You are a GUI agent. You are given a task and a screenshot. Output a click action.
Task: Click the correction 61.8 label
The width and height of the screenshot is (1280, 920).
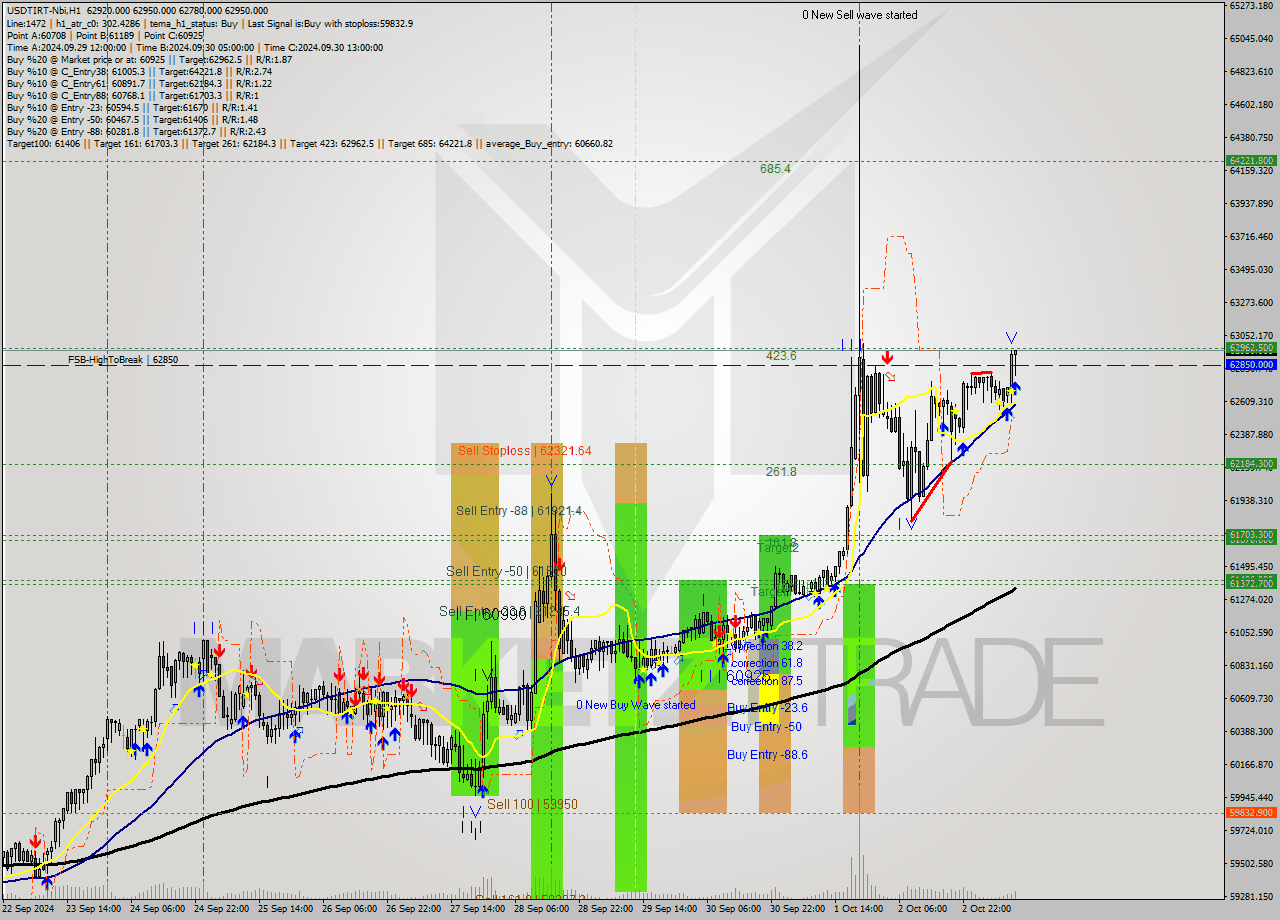[x=766, y=663]
